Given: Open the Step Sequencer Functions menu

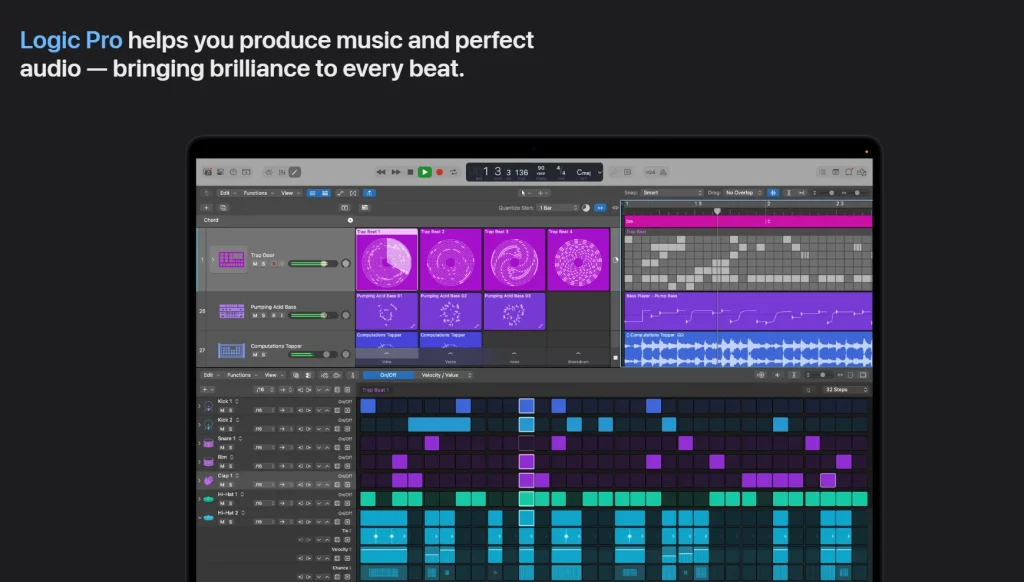Looking at the screenshot, I should [x=241, y=375].
